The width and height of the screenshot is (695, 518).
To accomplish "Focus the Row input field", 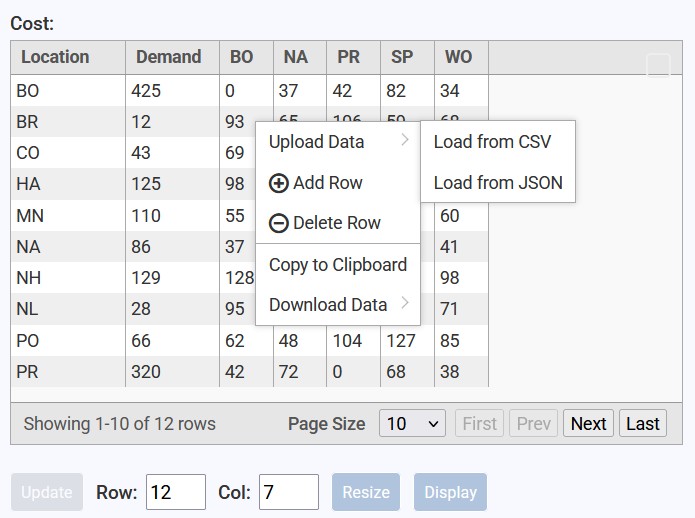I will pyautogui.click(x=176, y=492).
